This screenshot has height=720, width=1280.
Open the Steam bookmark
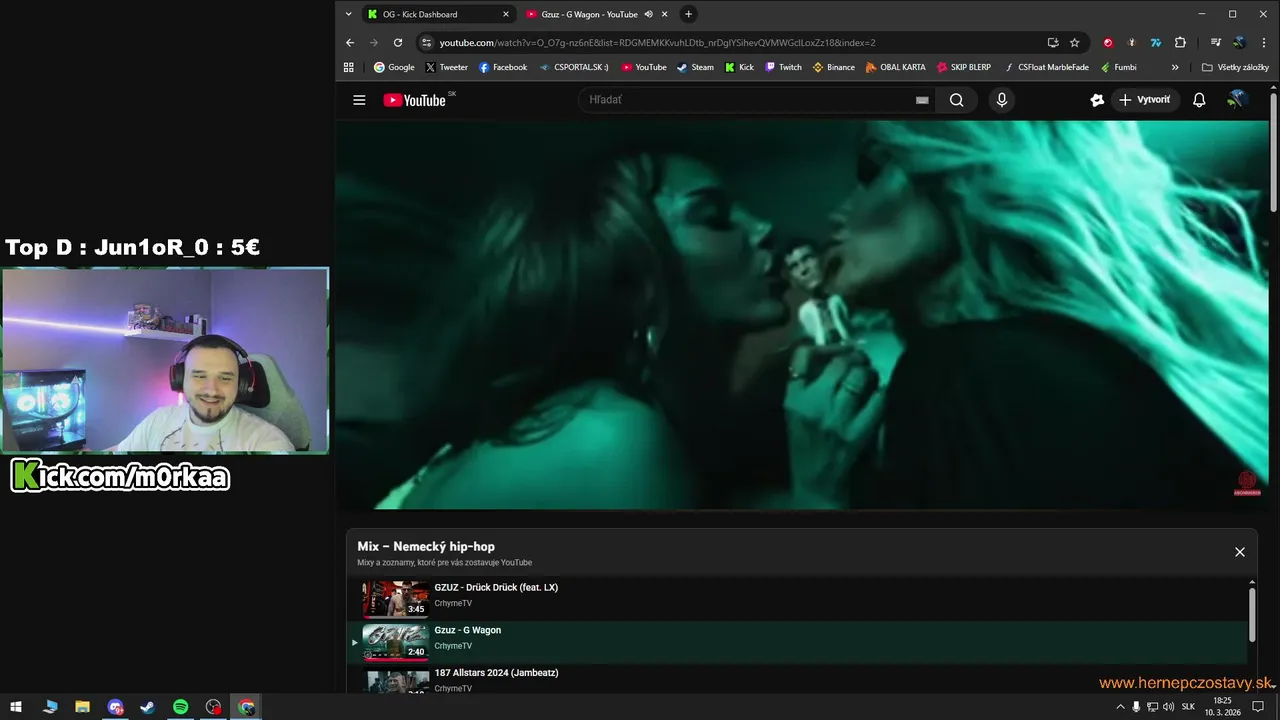coord(695,67)
